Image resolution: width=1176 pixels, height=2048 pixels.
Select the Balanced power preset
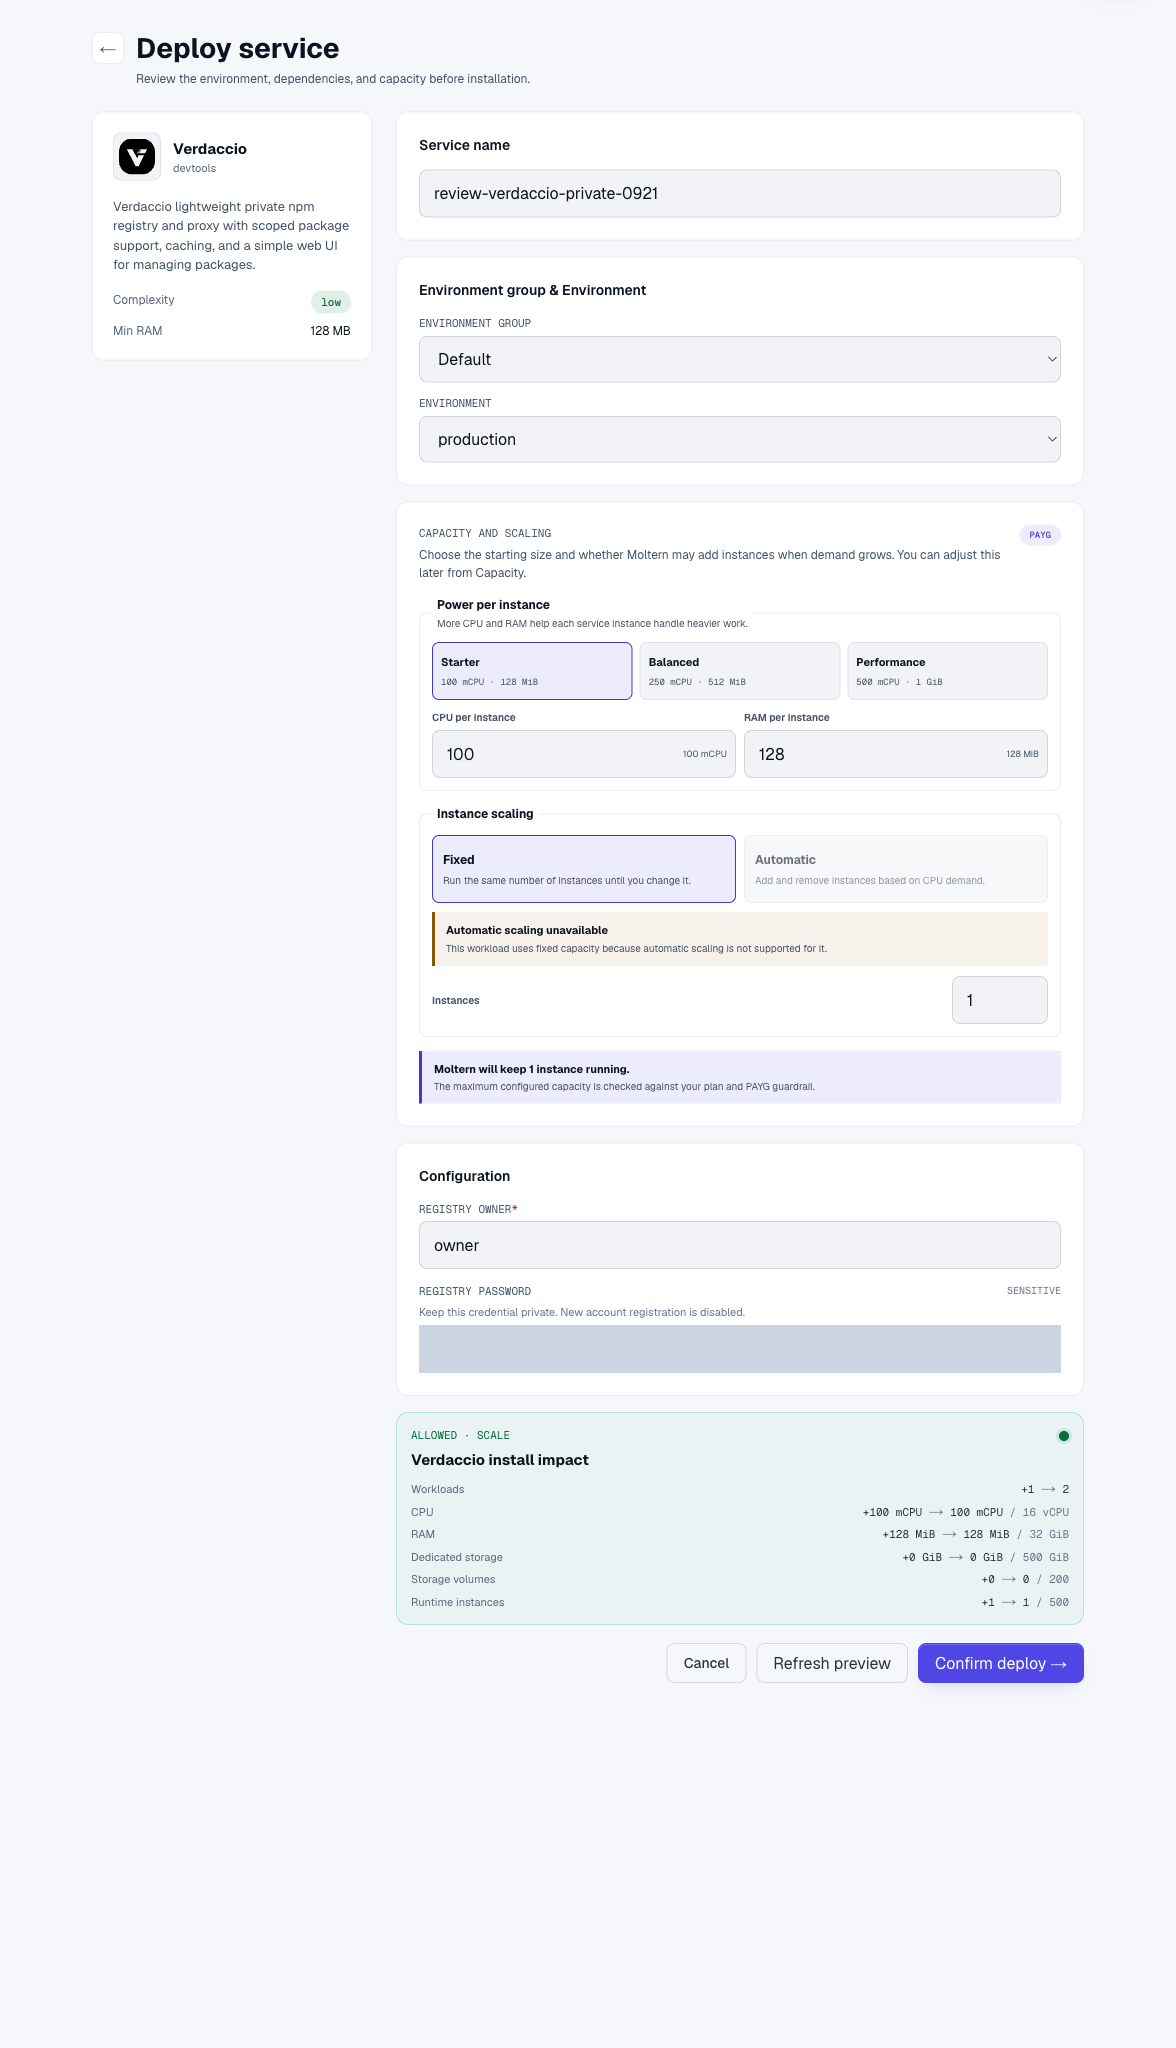tap(740, 671)
